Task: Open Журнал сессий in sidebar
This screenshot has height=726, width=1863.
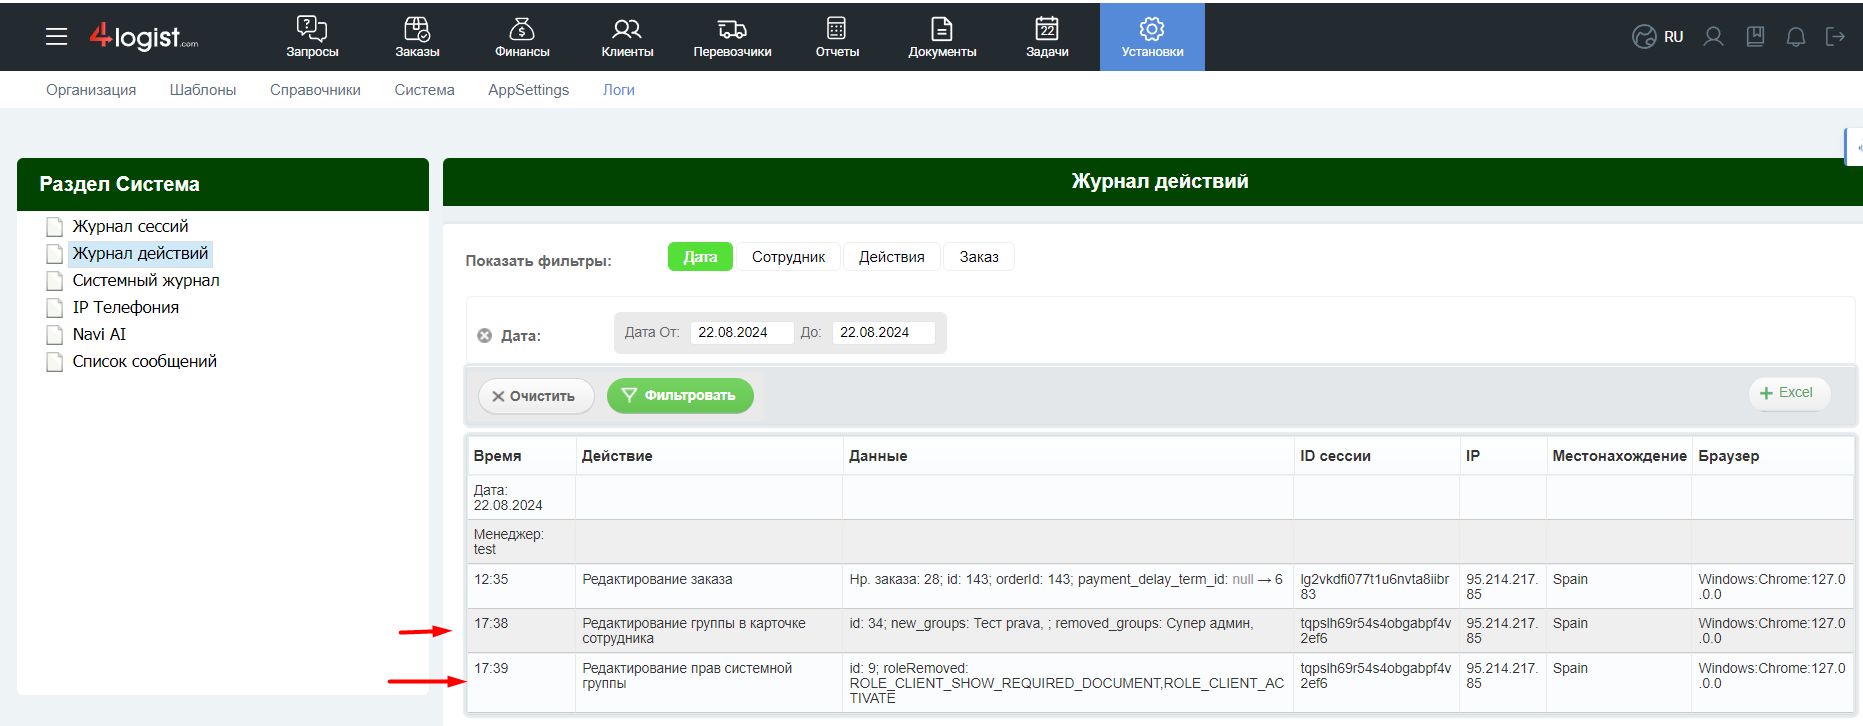Action: click(x=130, y=226)
